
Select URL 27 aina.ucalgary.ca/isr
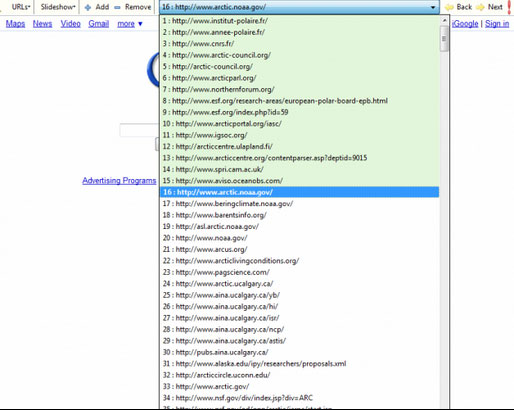tap(299, 318)
